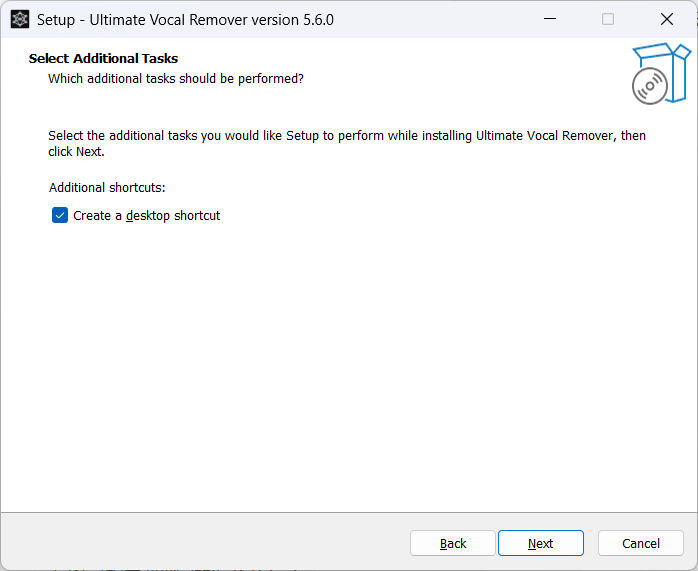
Task: Click the empty title bar area before minimize
Action: click(x=430, y=19)
